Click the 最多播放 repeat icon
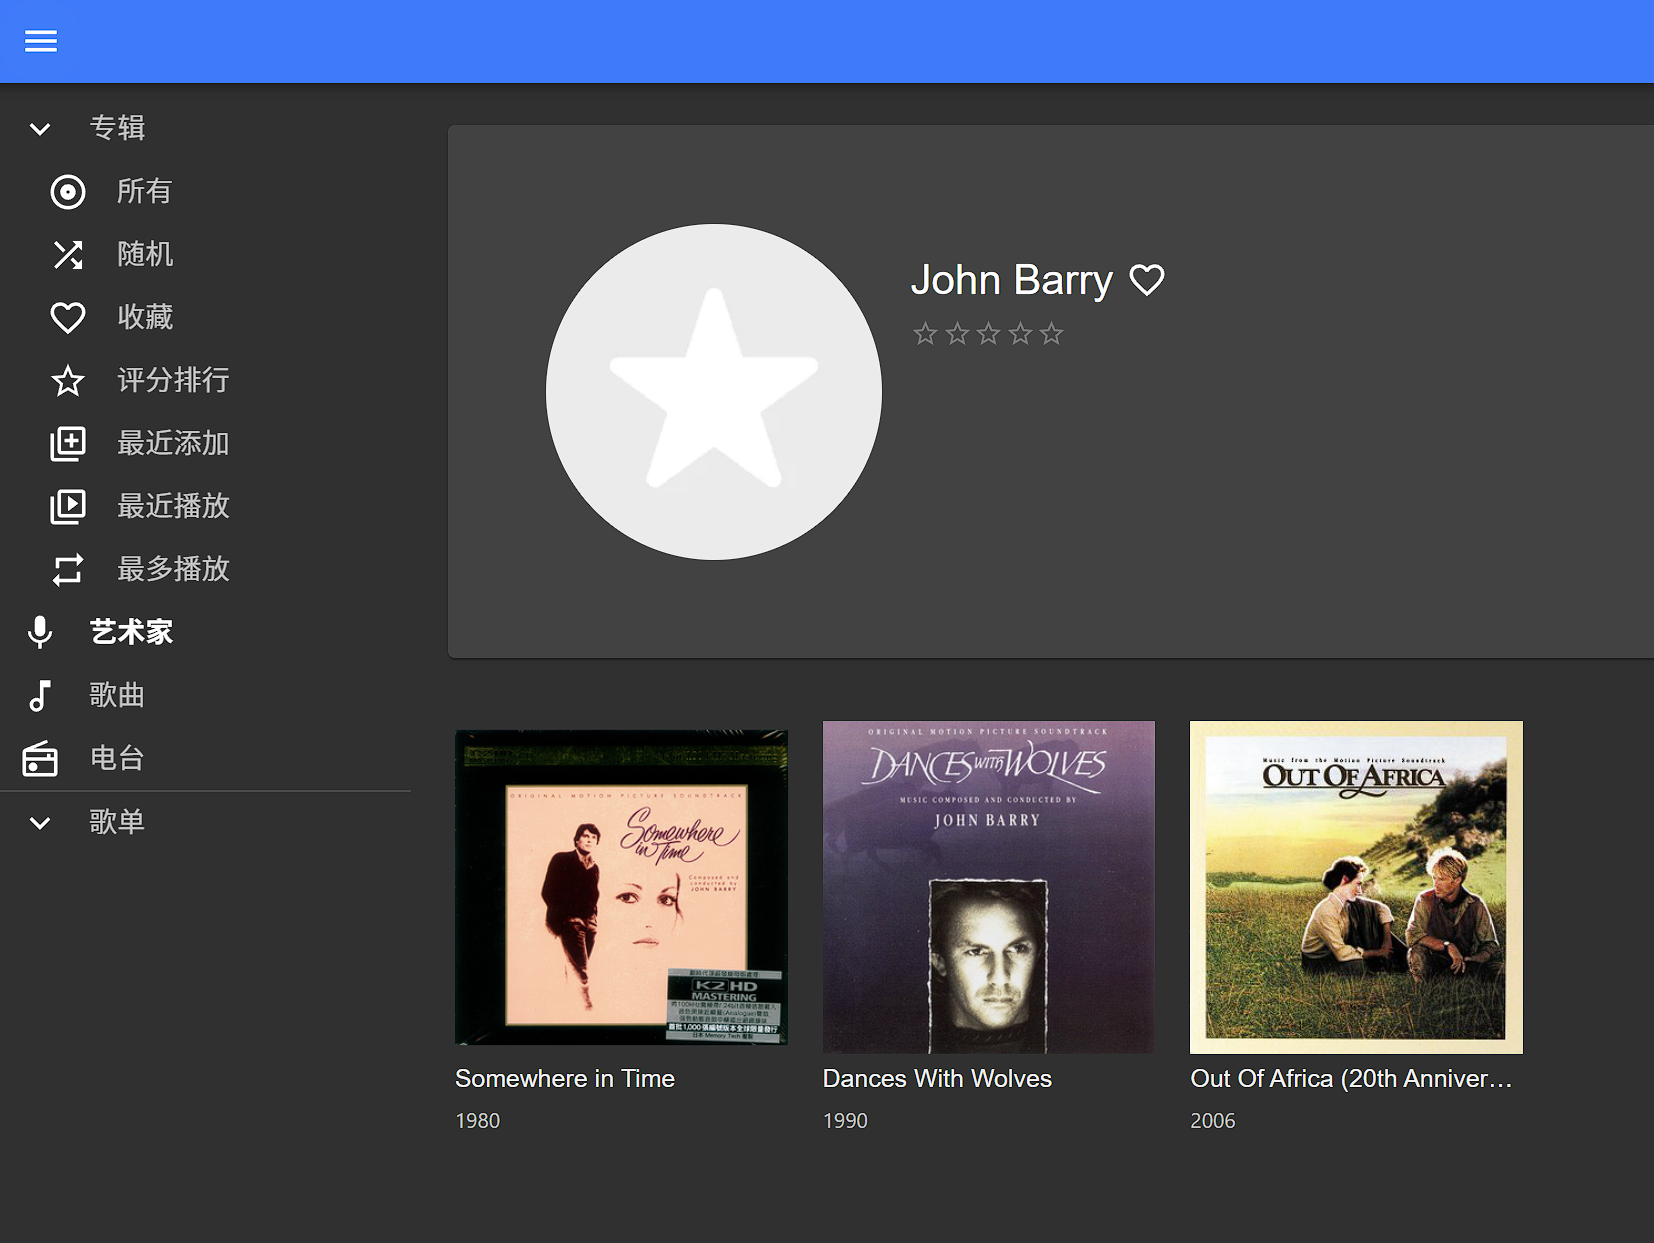The height and width of the screenshot is (1243, 1654). tap(68, 570)
